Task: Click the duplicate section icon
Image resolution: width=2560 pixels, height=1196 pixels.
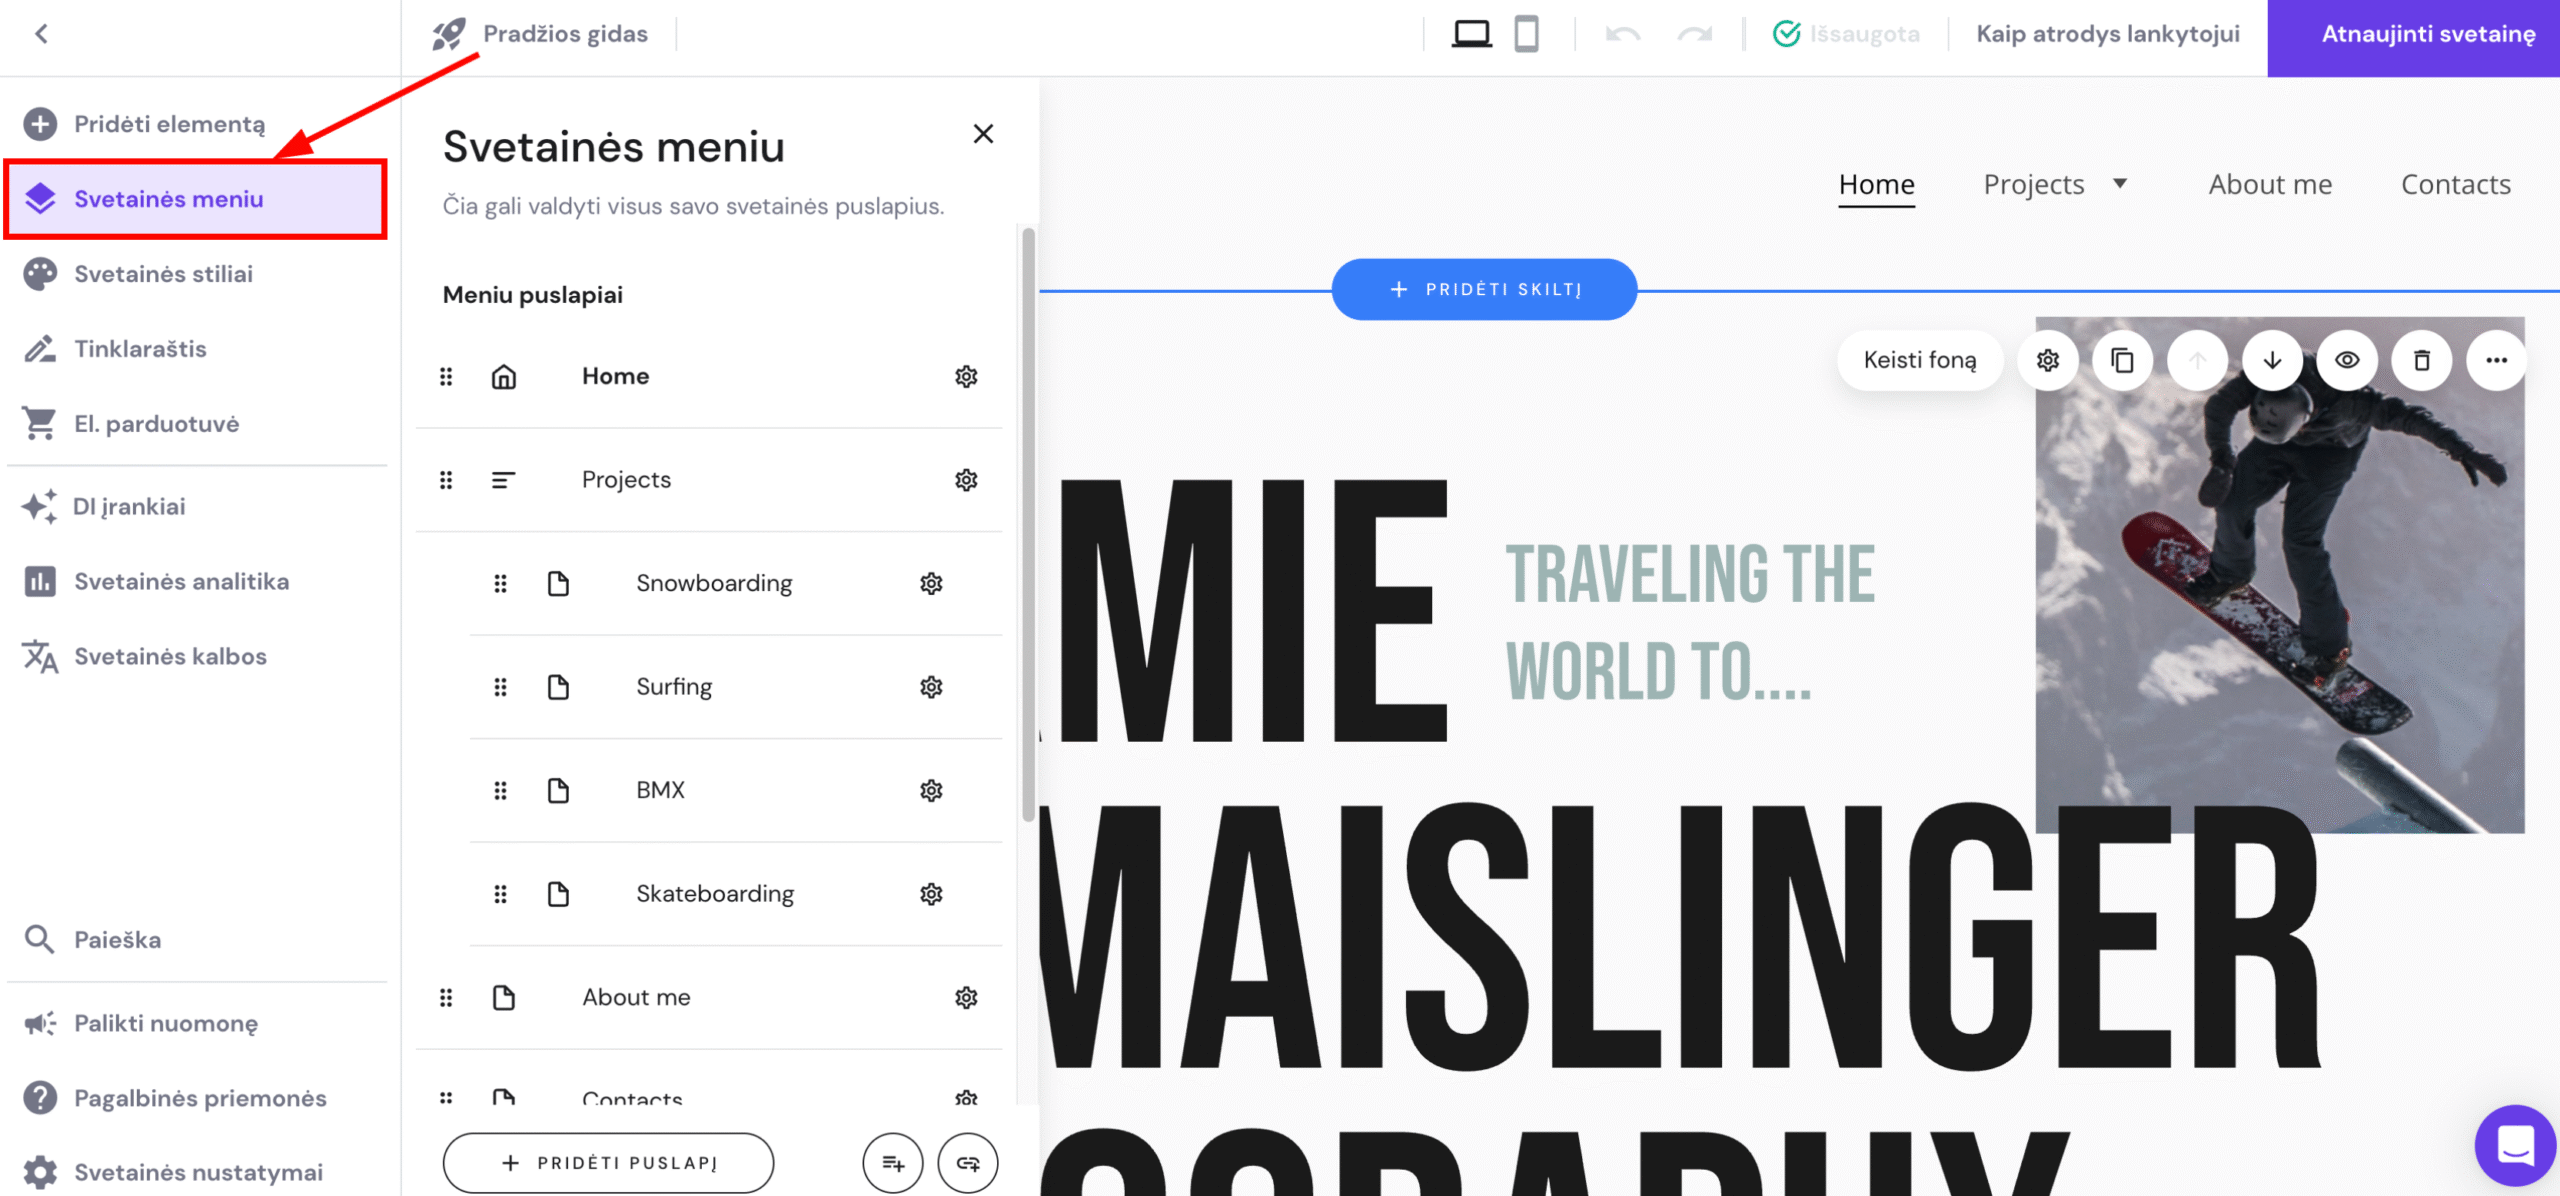Action: [x=2122, y=360]
